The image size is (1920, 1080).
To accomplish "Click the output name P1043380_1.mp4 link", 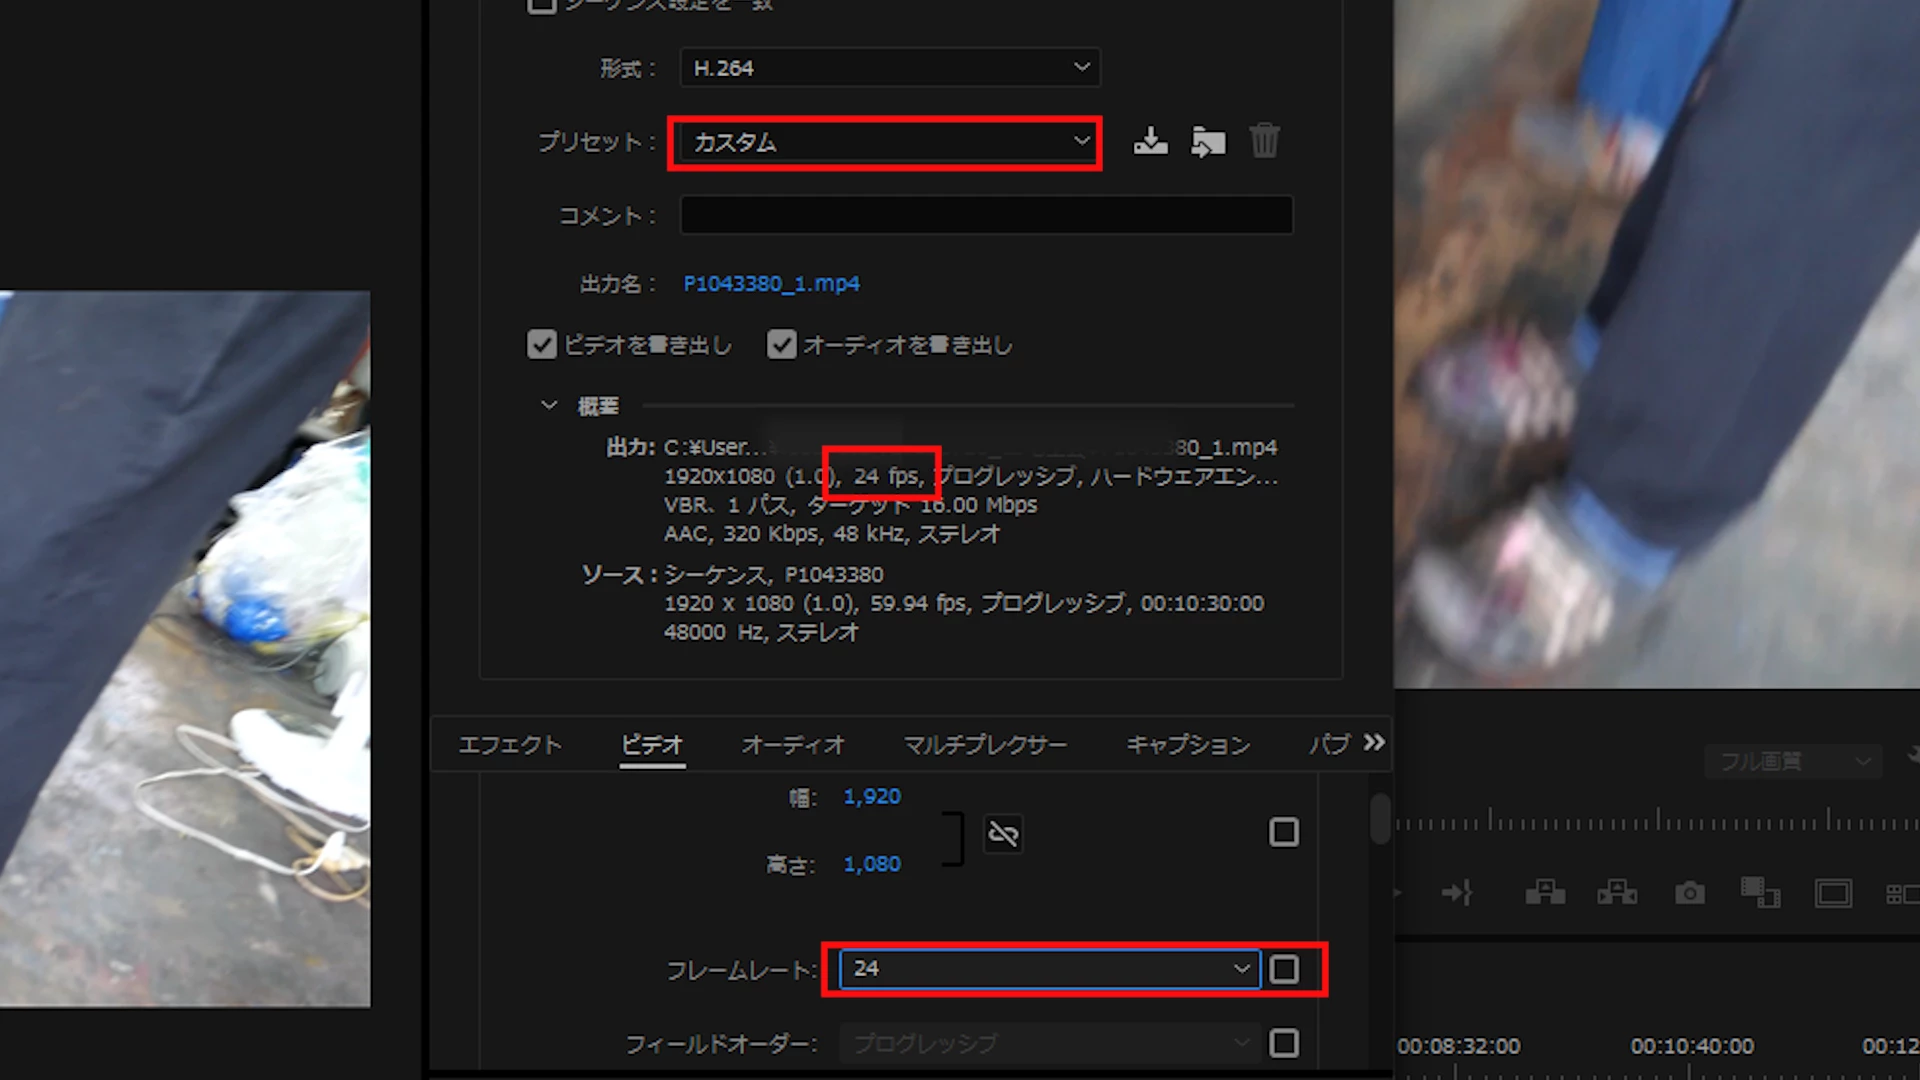I will click(771, 284).
